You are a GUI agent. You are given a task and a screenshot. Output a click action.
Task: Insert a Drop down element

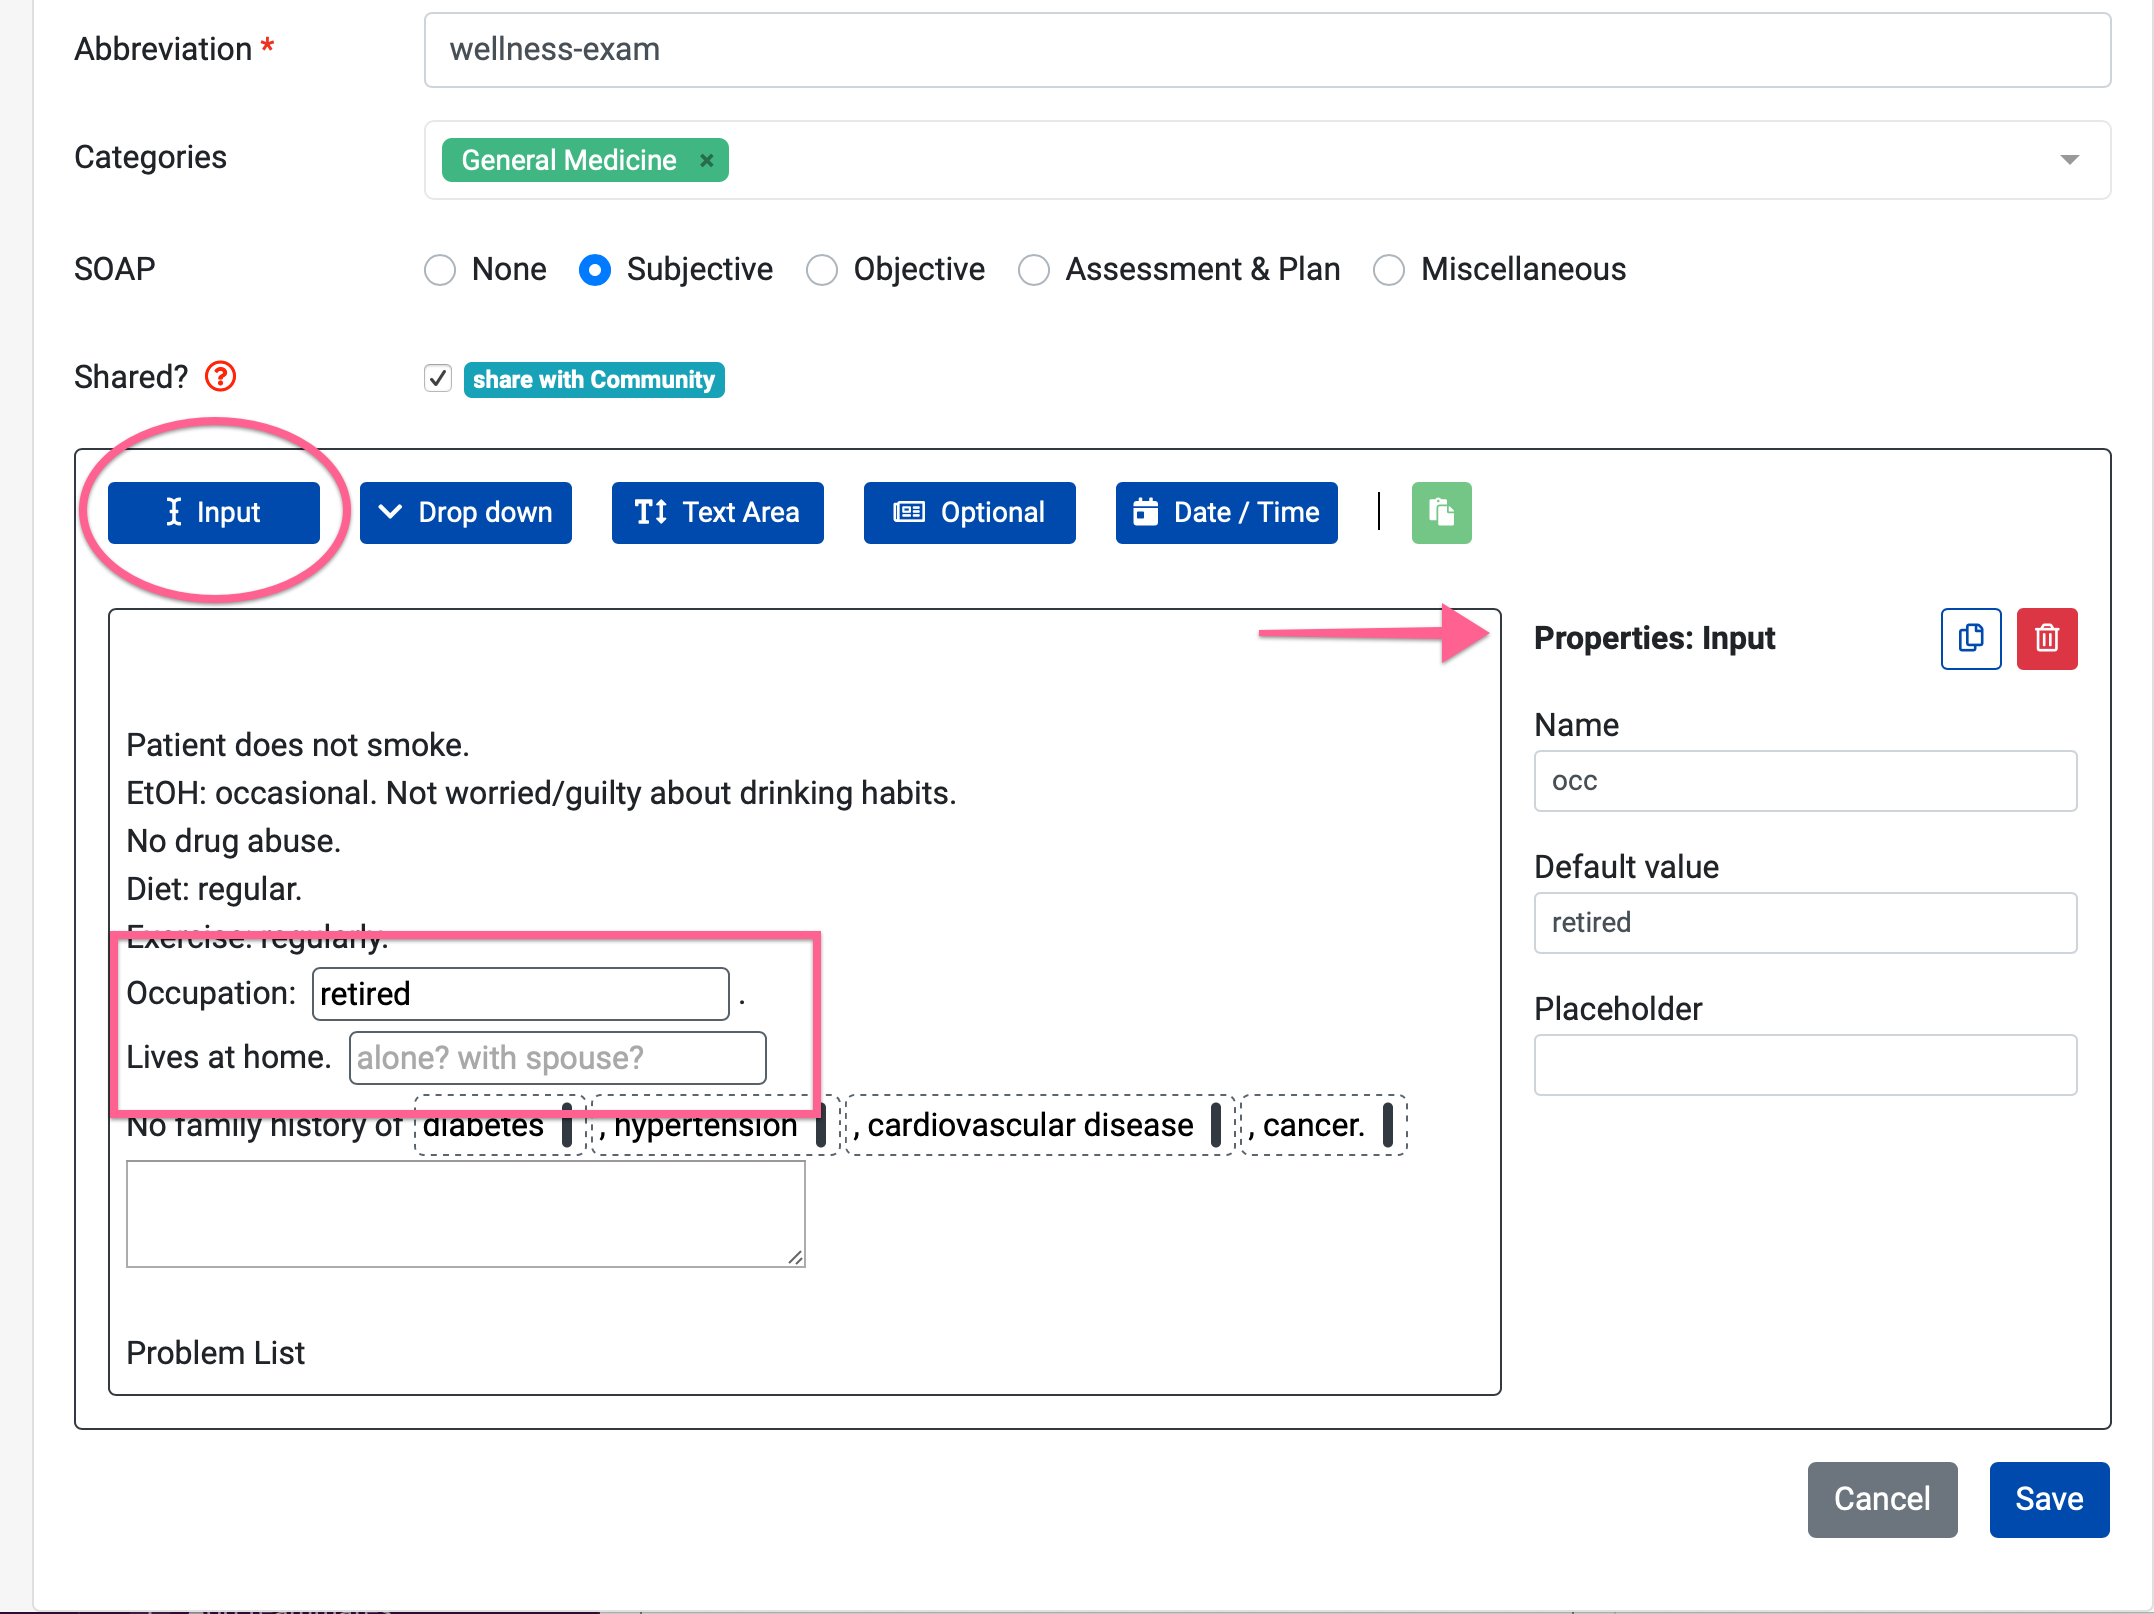pos(465,513)
